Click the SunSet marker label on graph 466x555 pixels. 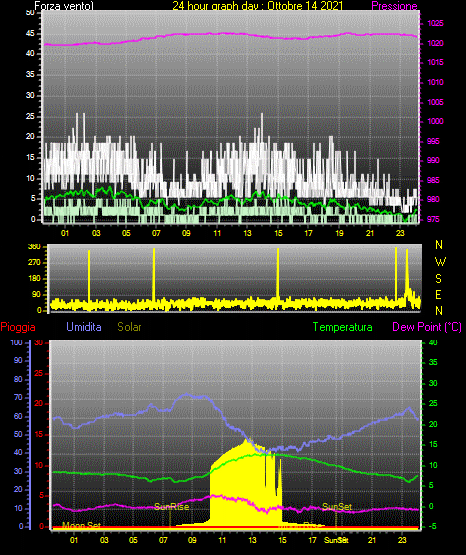click(337, 507)
